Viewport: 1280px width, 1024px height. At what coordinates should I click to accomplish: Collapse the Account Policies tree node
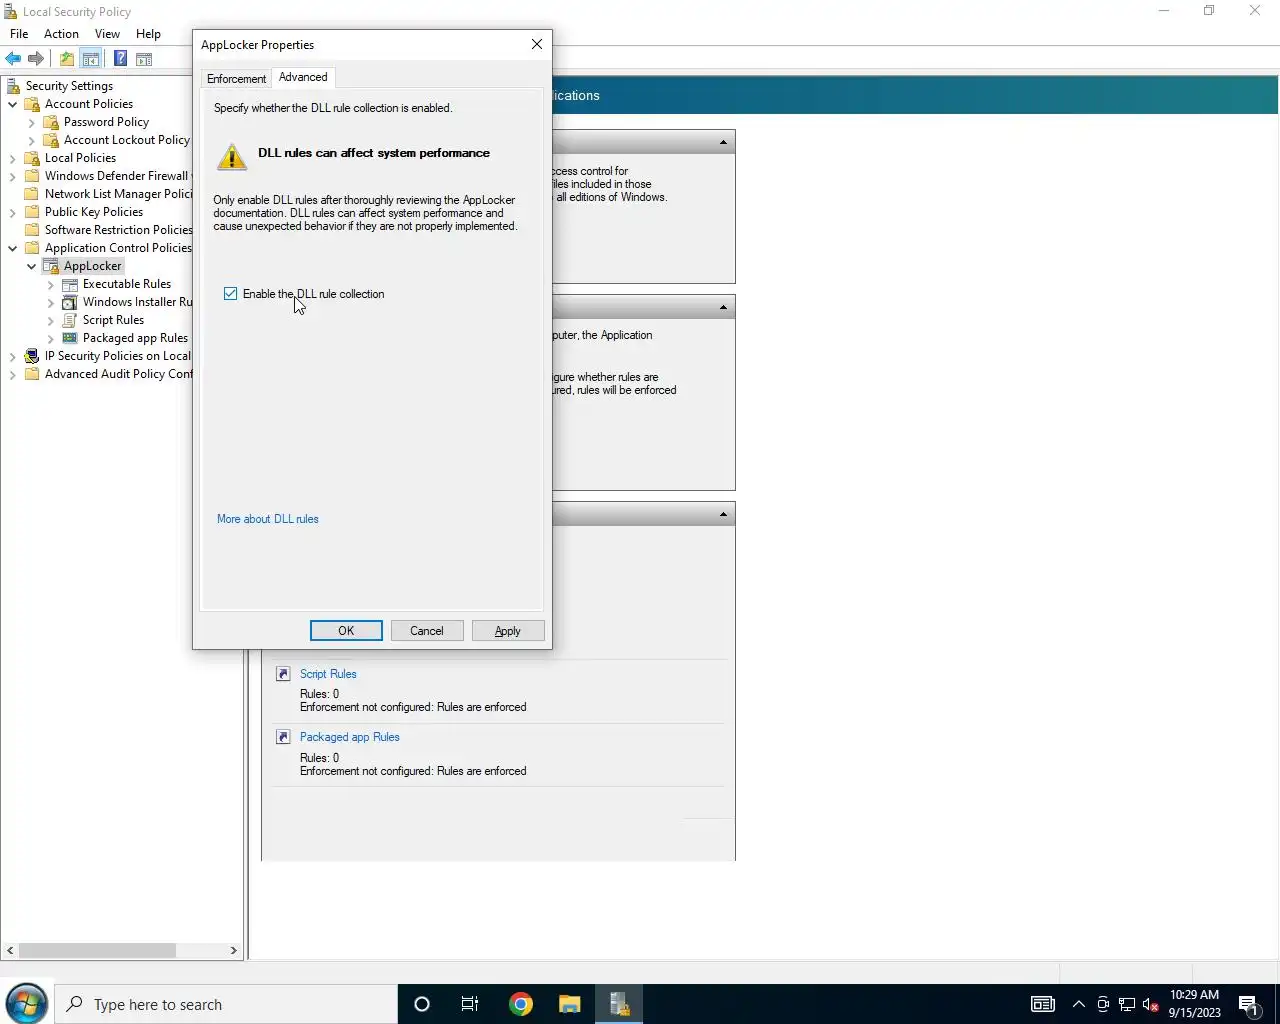coord(13,104)
